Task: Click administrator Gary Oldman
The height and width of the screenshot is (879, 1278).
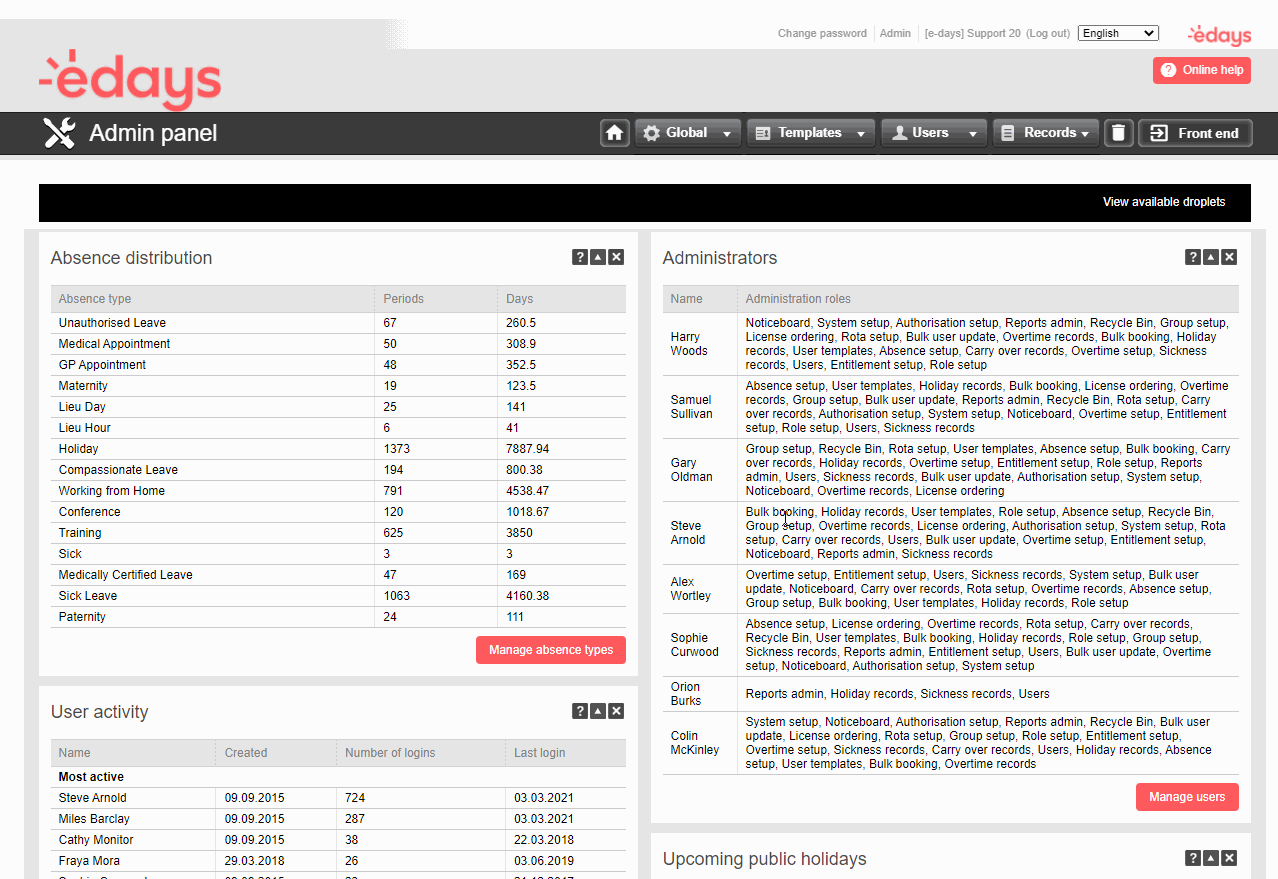Action: [691, 470]
